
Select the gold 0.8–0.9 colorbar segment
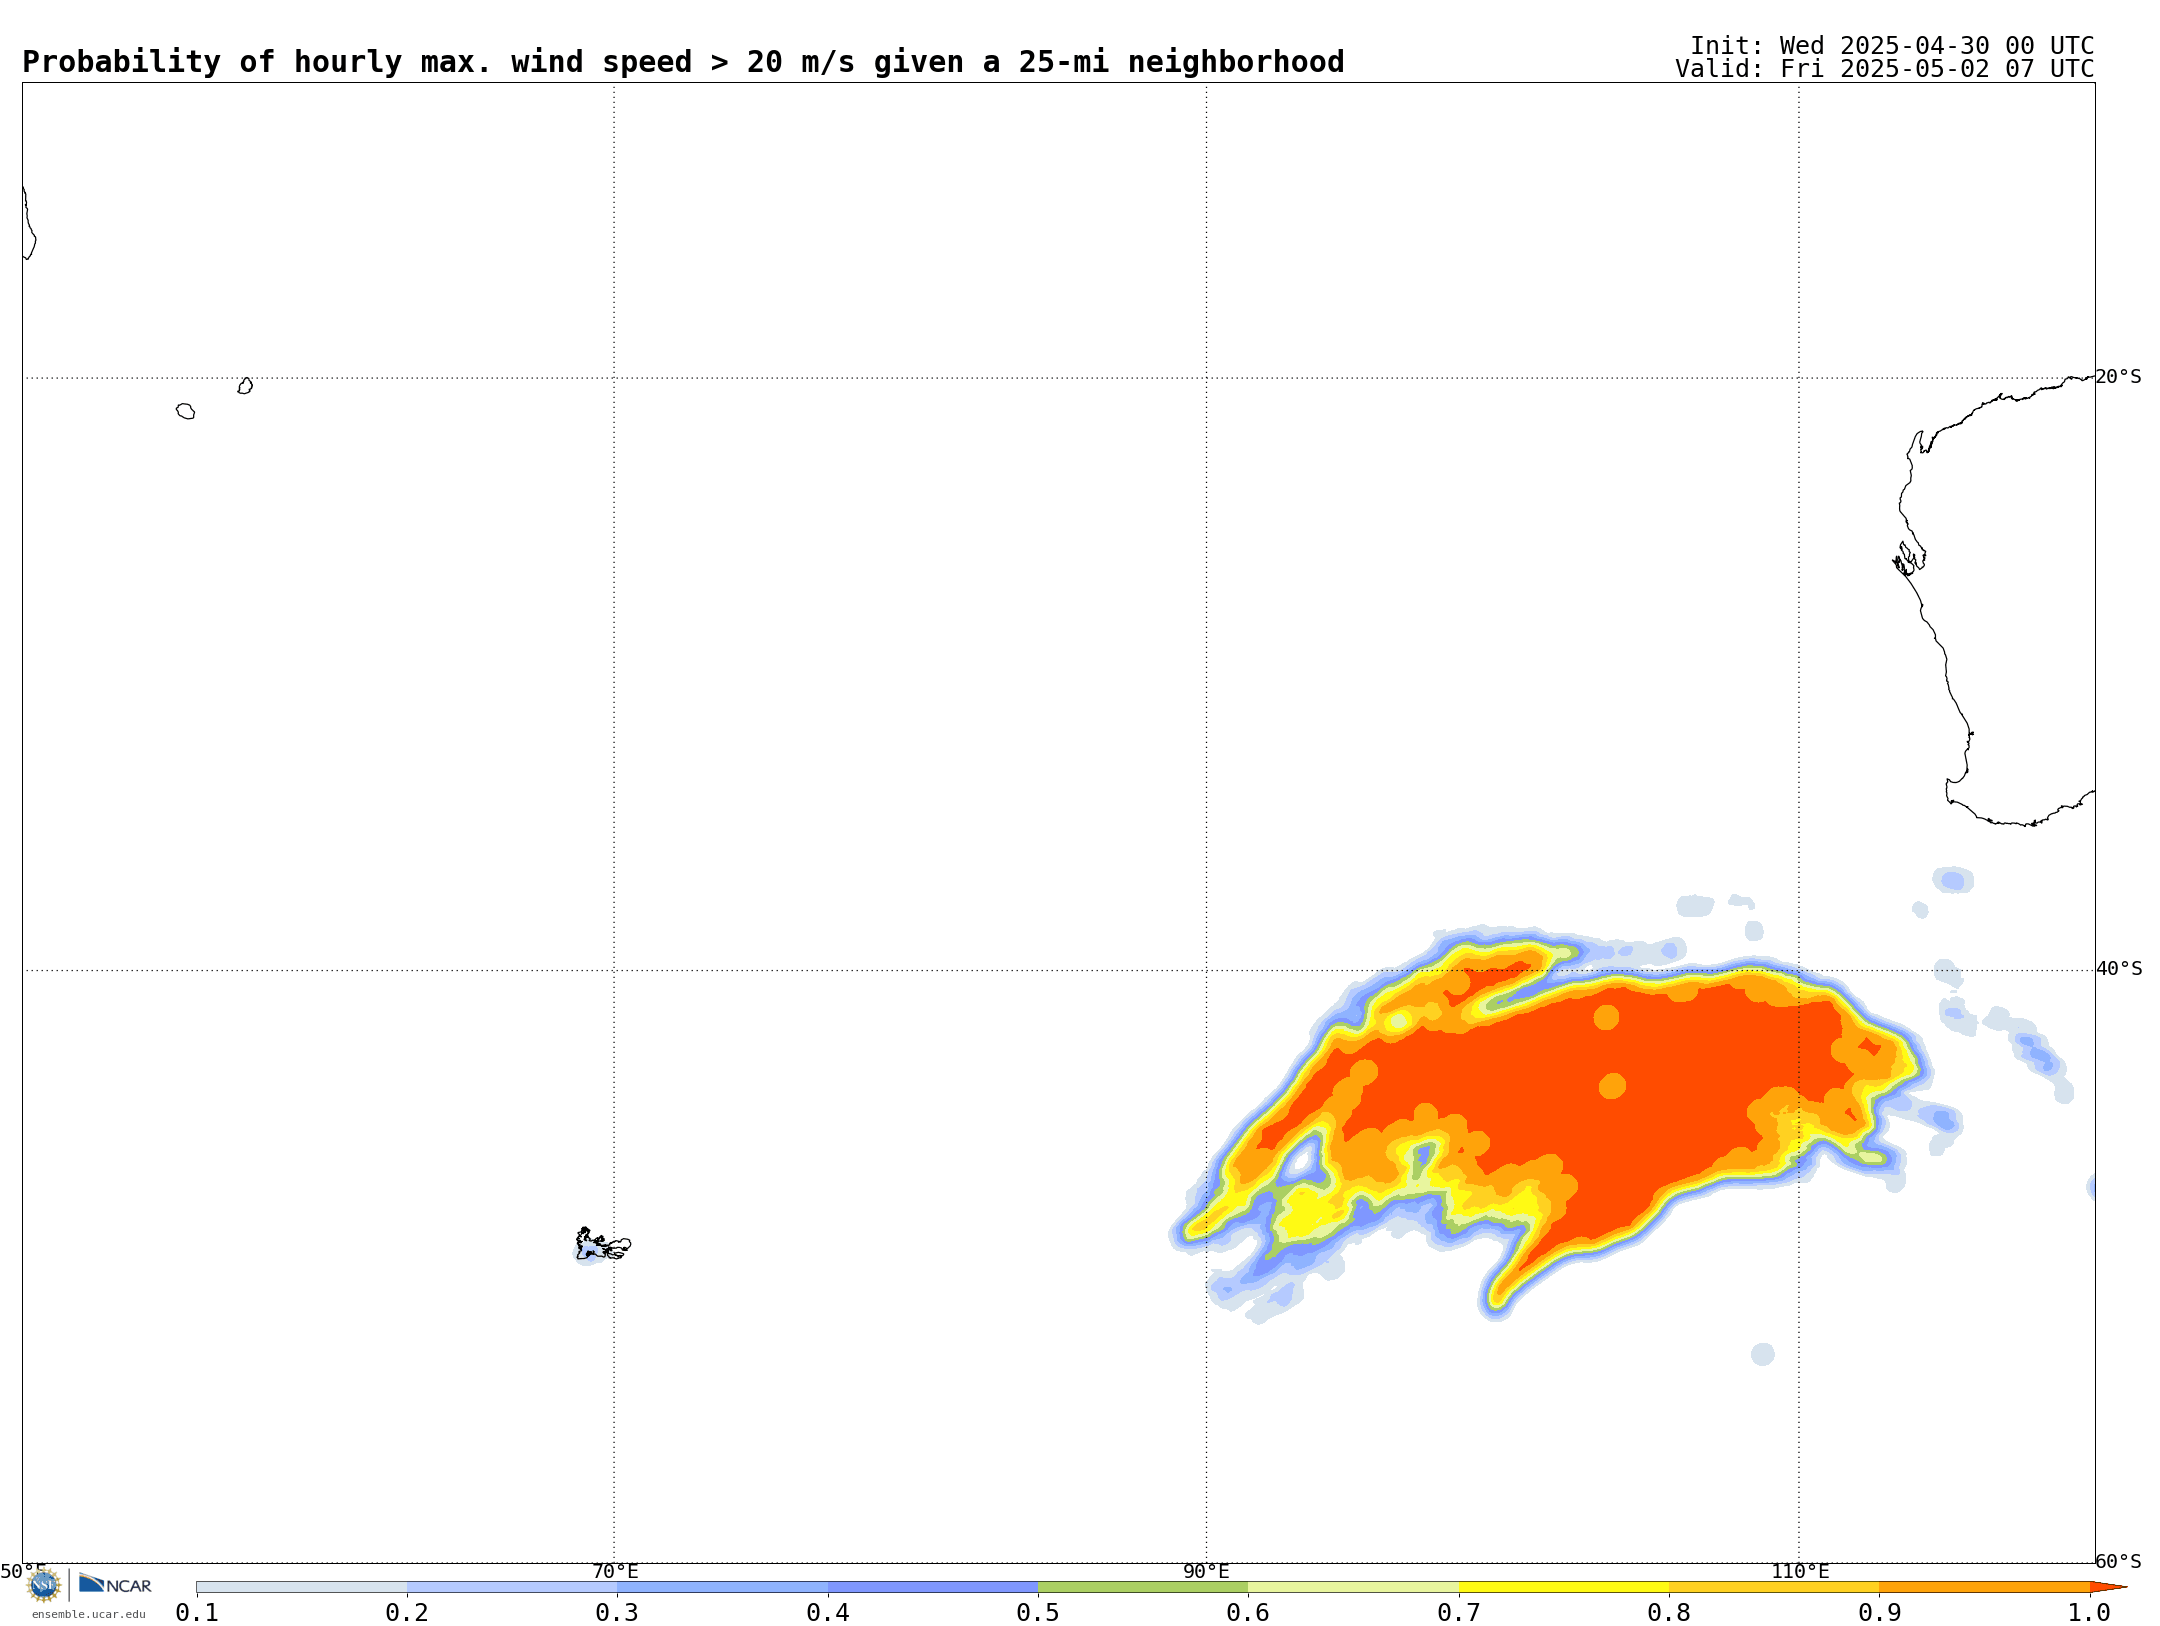tap(1774, 1587)
